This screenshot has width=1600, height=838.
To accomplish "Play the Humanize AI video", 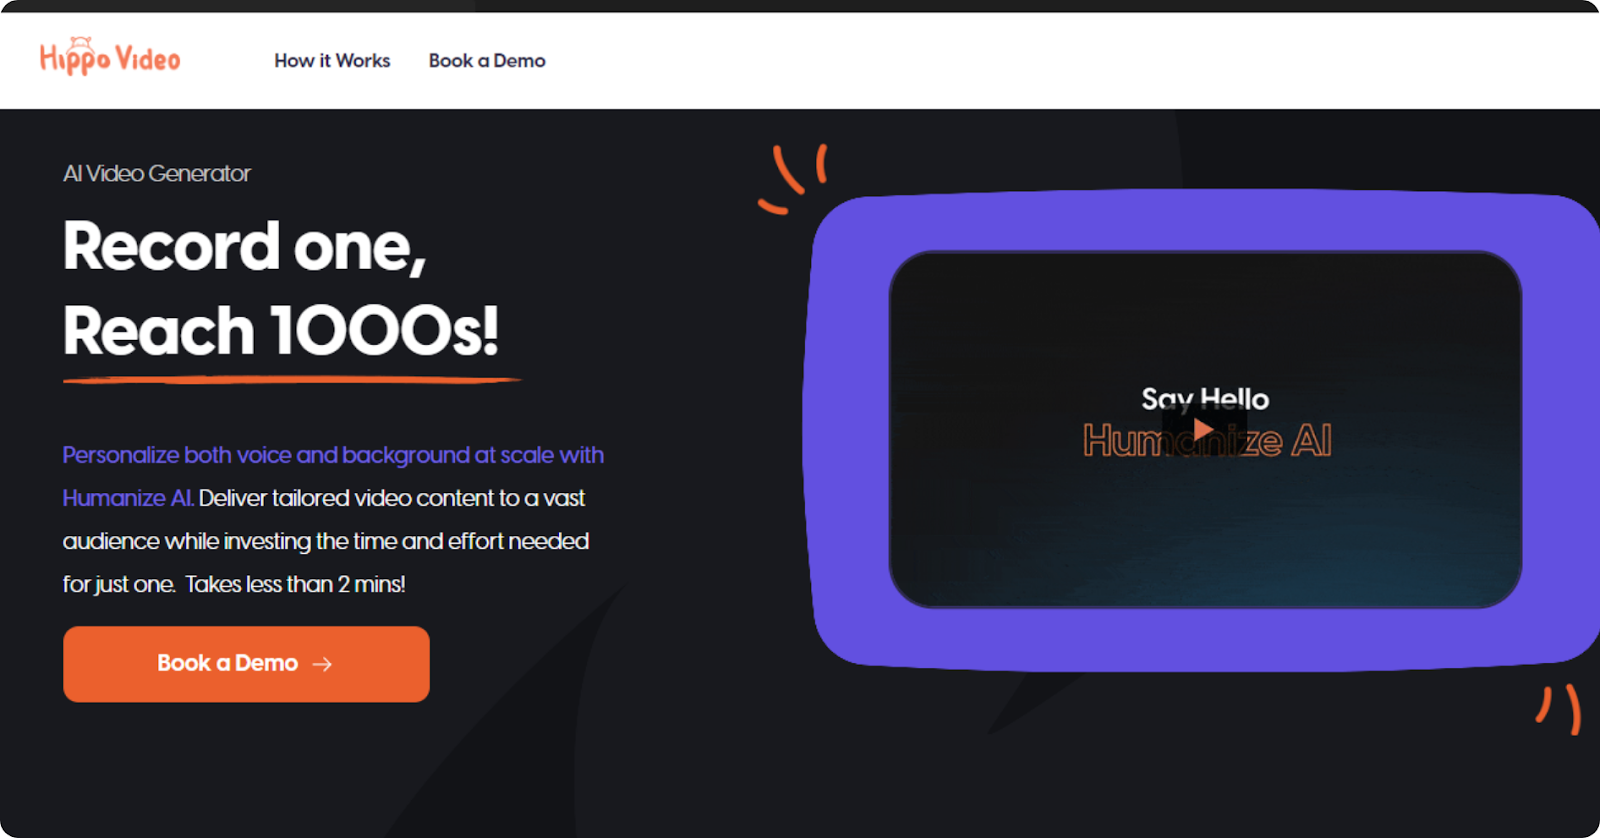I will coord(1203,430).
